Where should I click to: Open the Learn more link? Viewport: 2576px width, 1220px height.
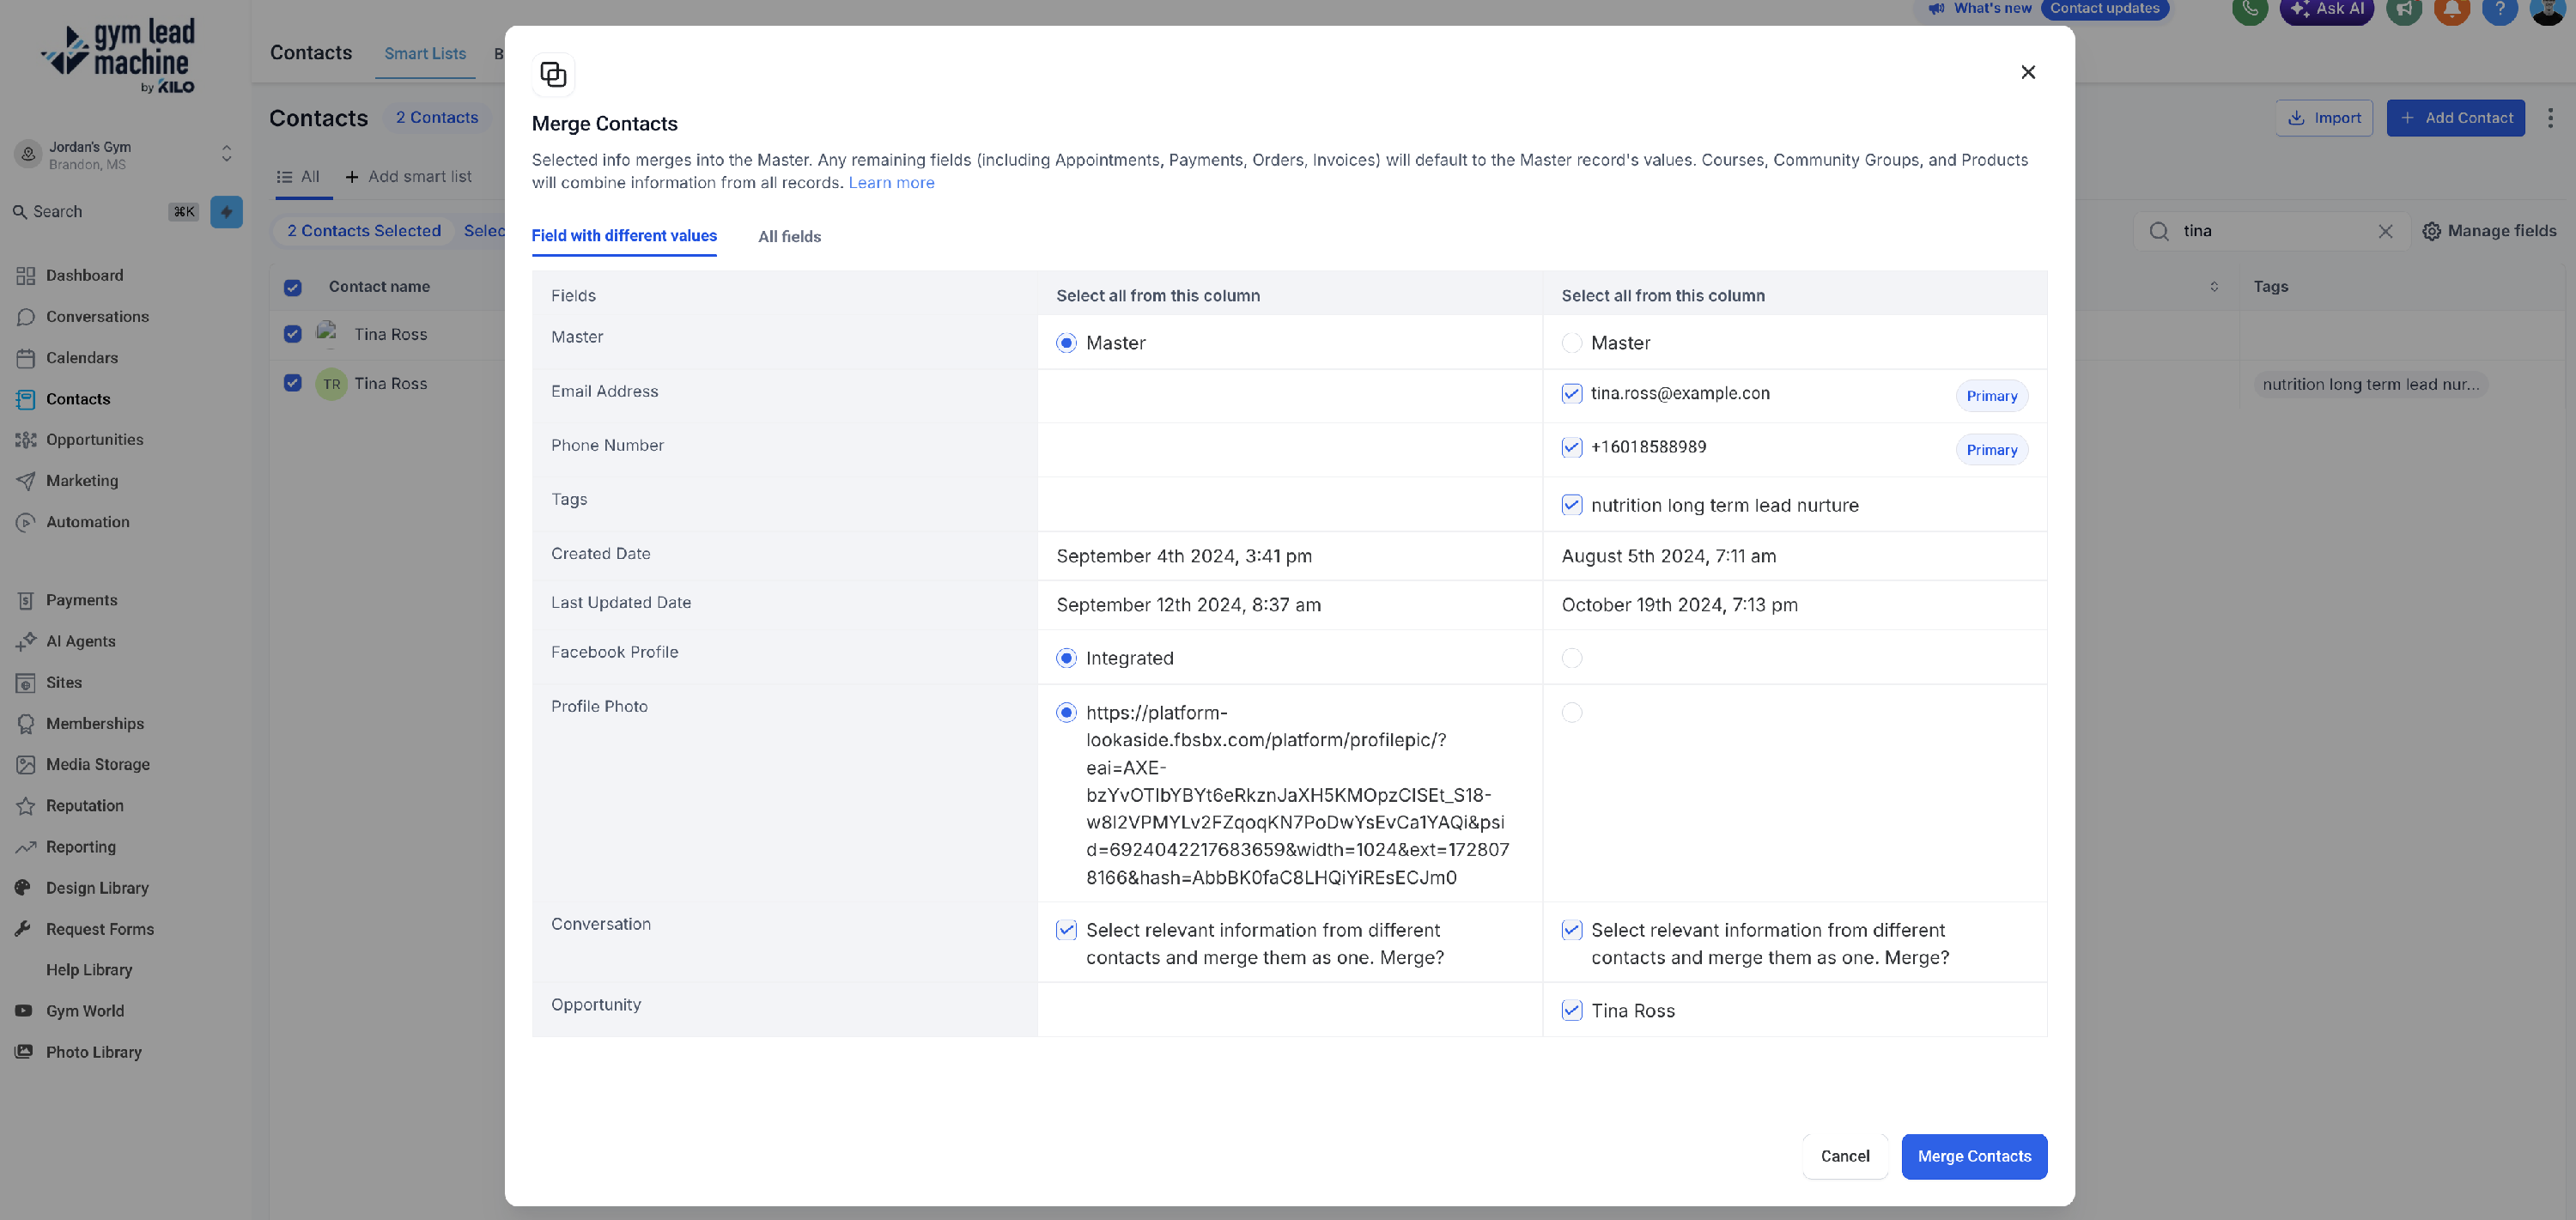pyautogui.click(x=891, y=183)
